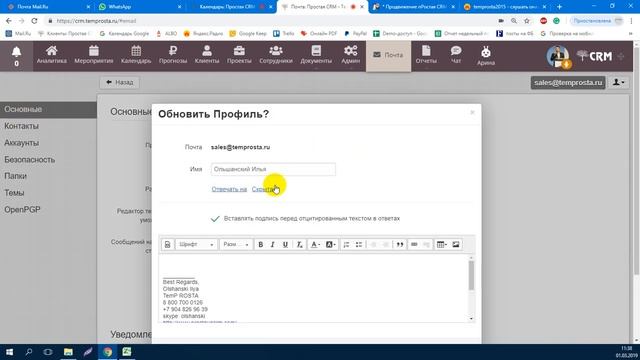Open the Арина assistant
Image resolution: width=640 pixels, height=360 pixels.
click(486, 56)
